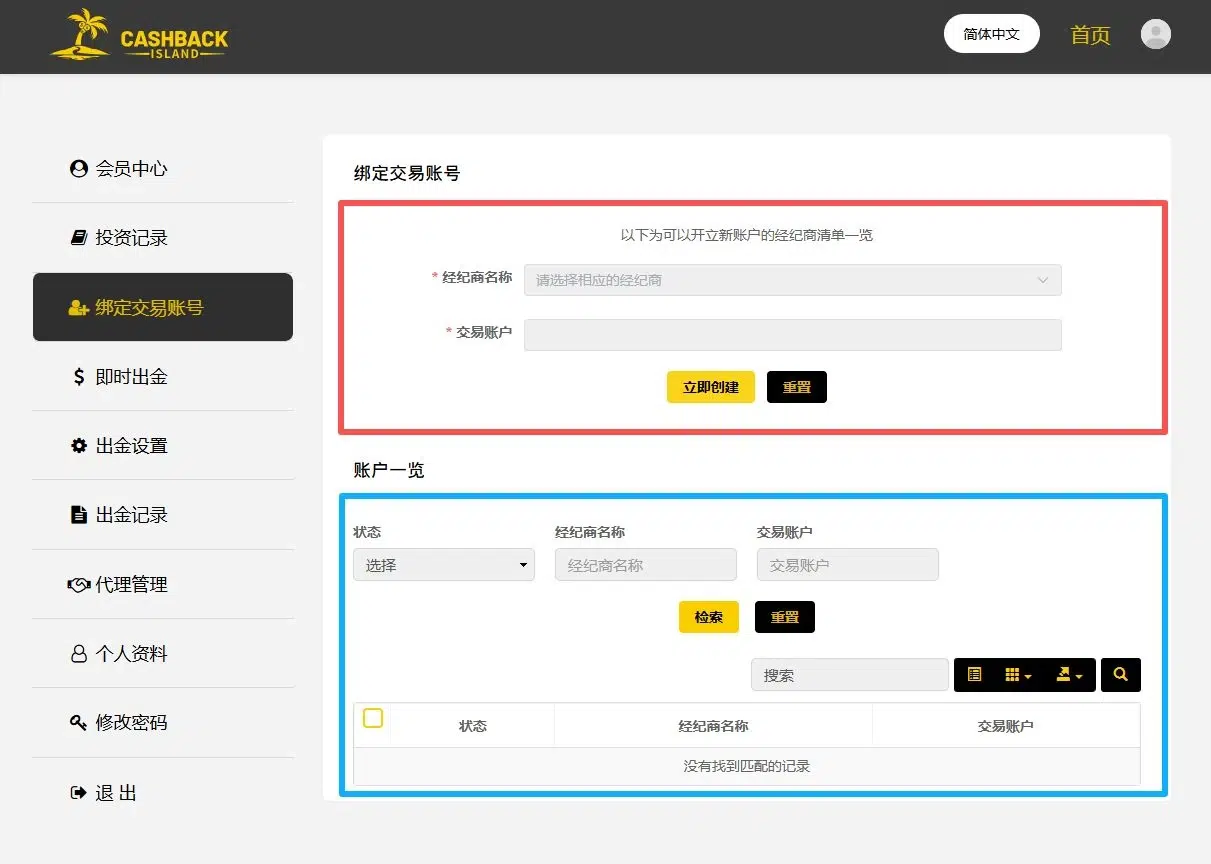The width and height of the screenshot is (1211, 864).
Task: Click the 代理管理 handshake icon
Action: coord(79,585)
